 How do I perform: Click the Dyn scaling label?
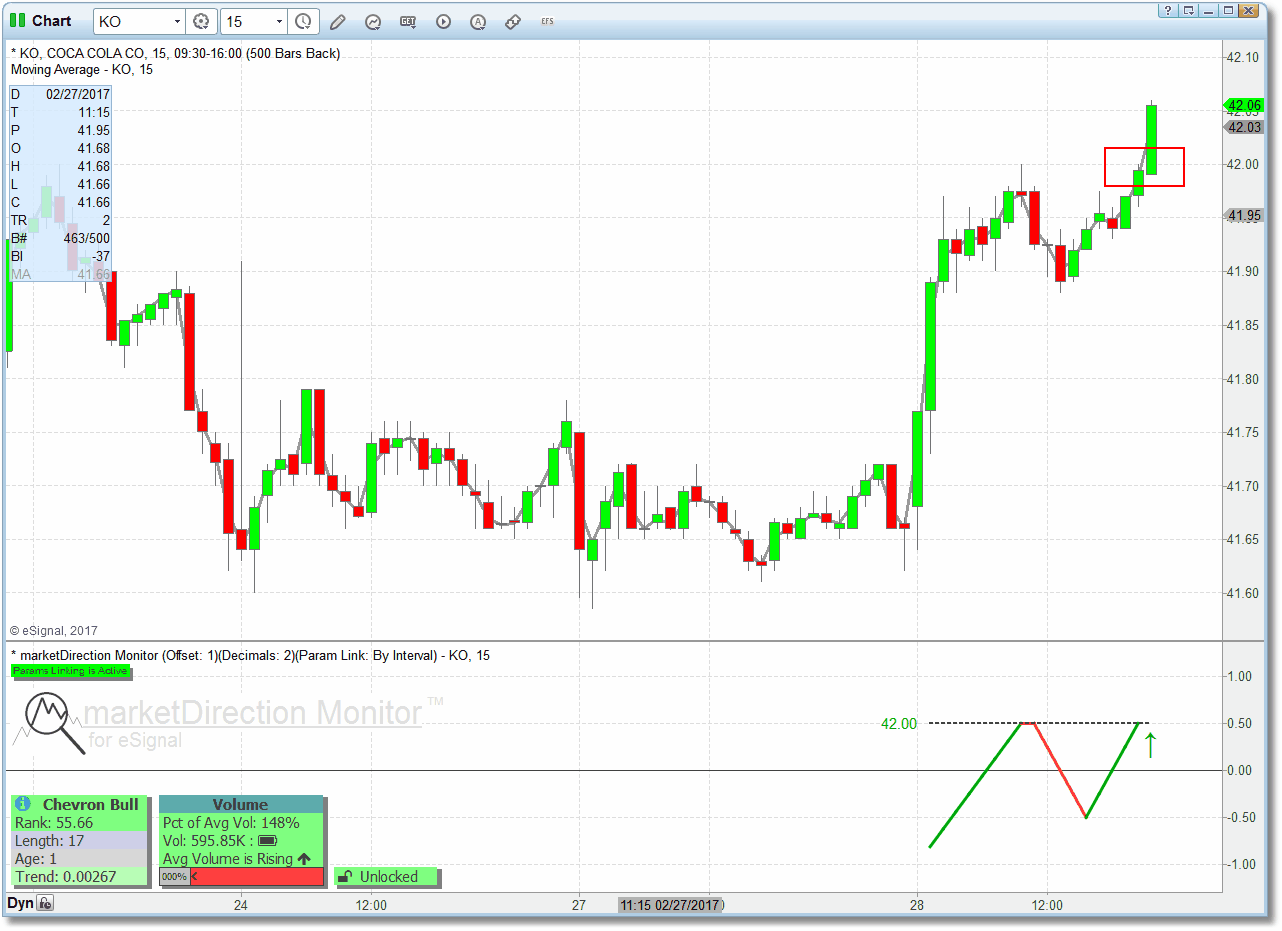pos(21,904)
